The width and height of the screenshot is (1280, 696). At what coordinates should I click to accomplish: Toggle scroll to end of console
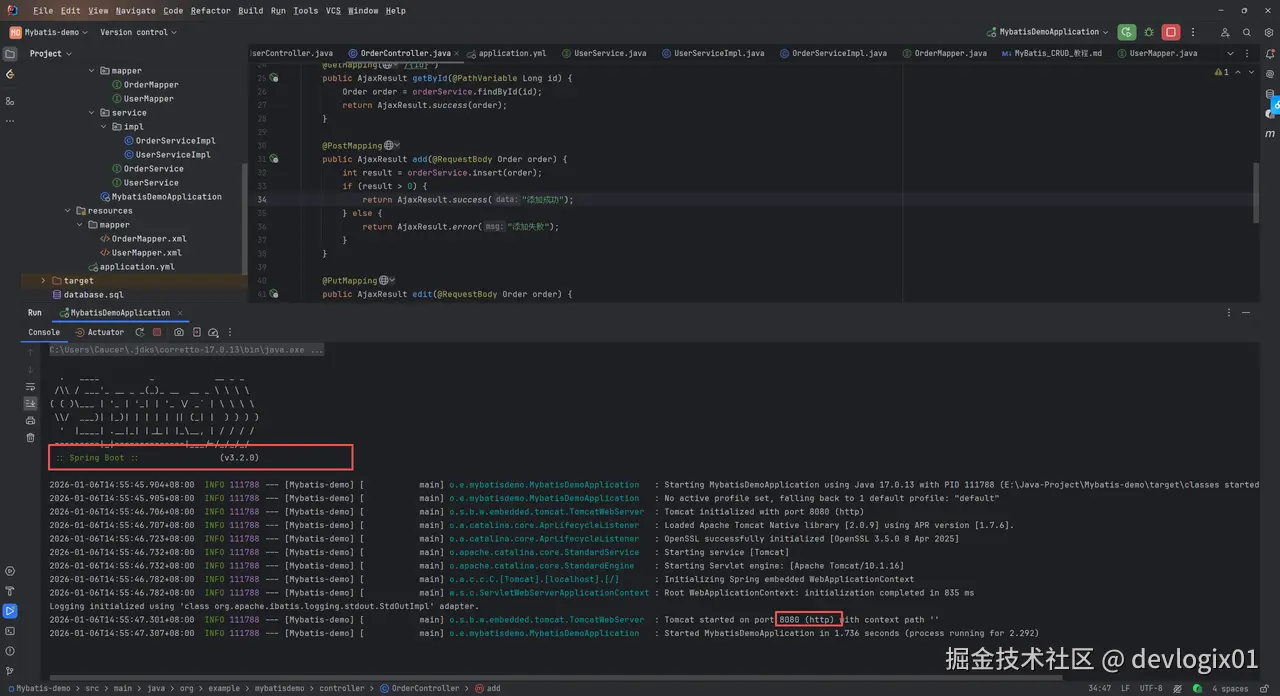pyautogui.click(x=30, y=403)
